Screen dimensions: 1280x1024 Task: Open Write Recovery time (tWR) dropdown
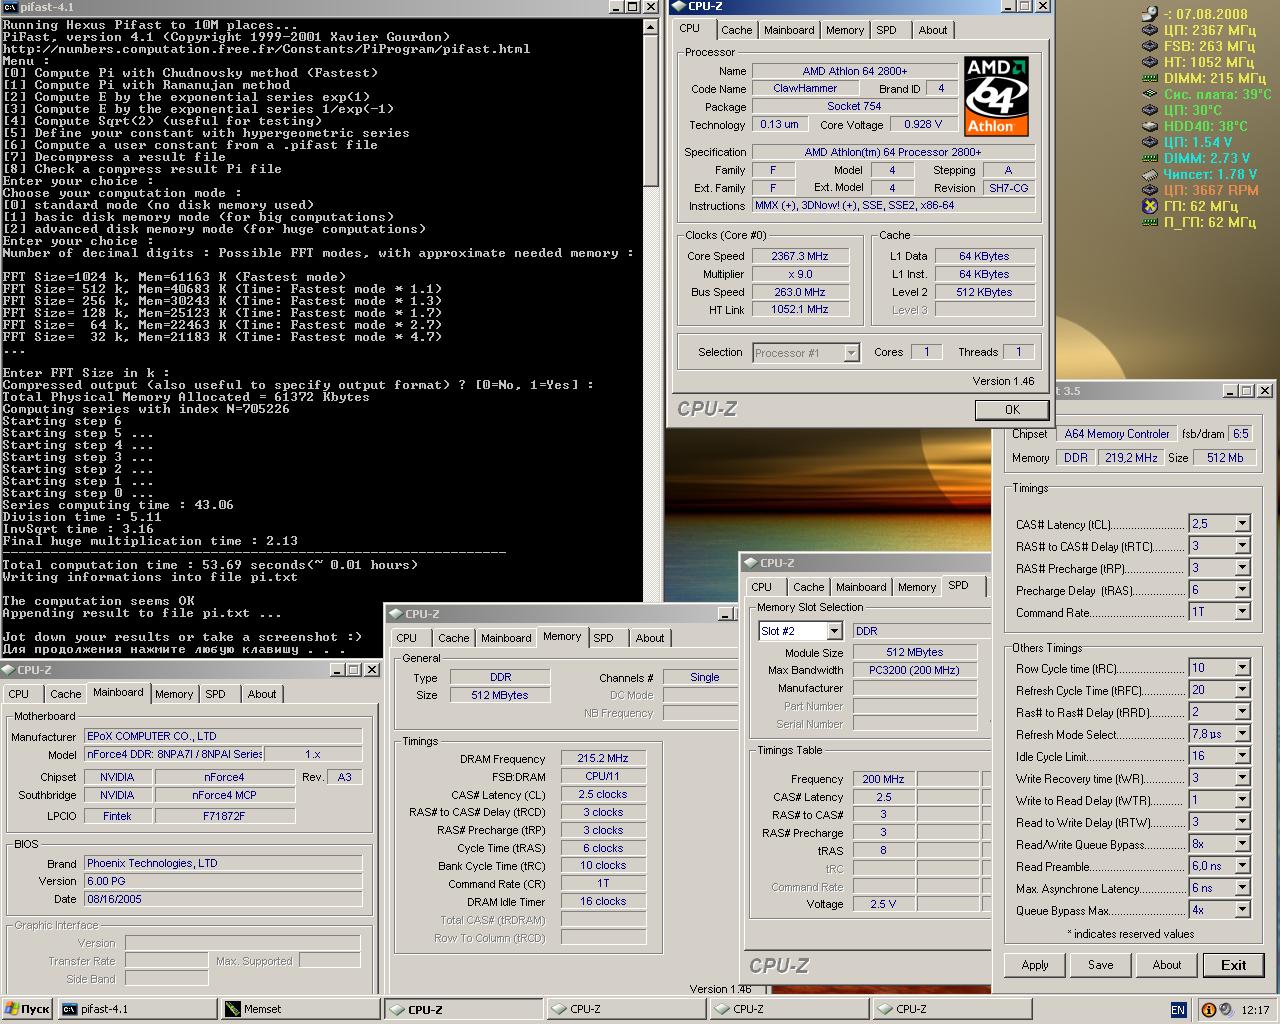coord(1242,778)
